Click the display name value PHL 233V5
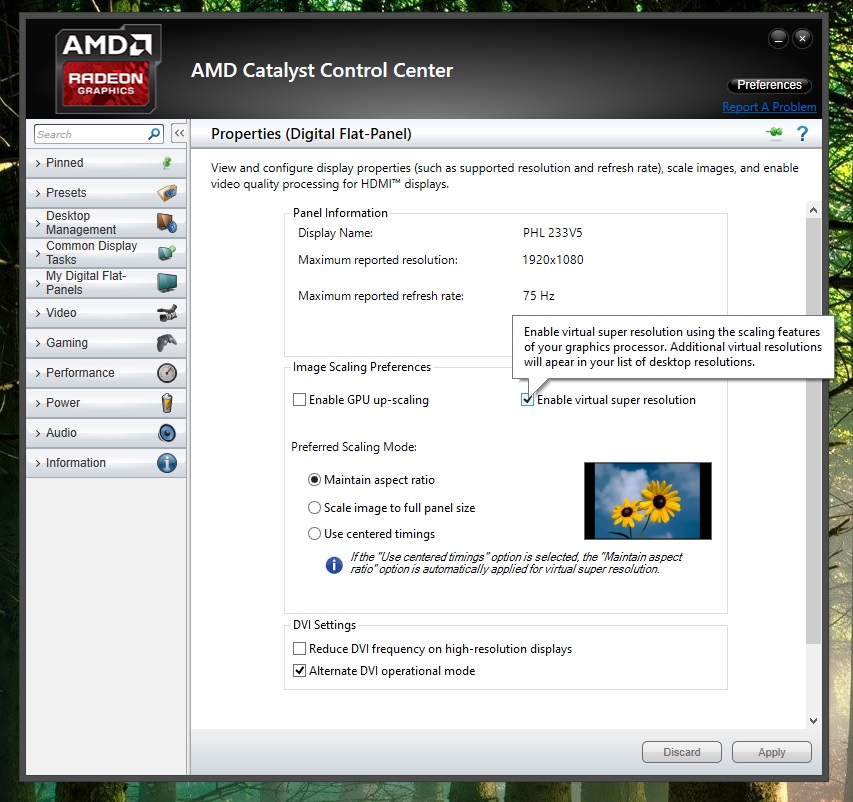This screenshot has width=853, height=802. [x=552, y=233]
